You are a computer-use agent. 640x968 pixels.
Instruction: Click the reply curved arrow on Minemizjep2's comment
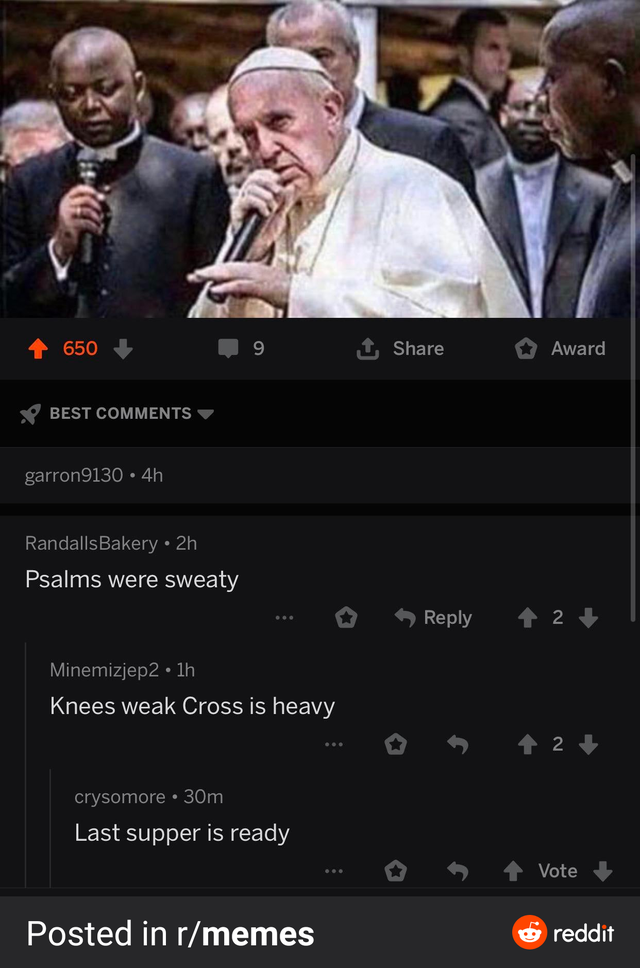click(x=457, y=744)
